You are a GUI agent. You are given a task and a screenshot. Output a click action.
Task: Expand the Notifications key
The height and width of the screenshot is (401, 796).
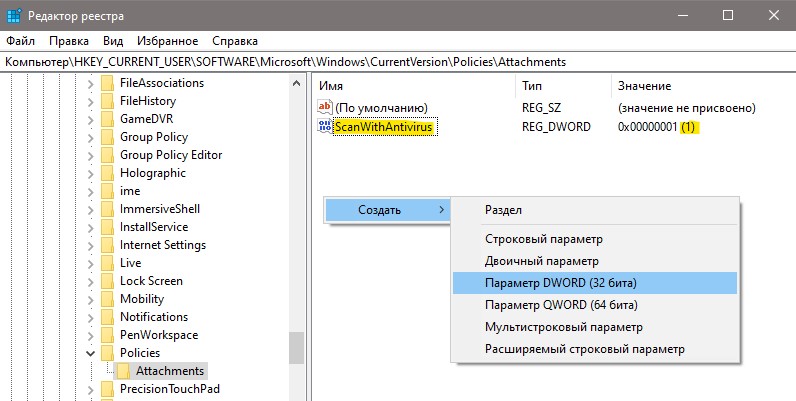point(91,318)
